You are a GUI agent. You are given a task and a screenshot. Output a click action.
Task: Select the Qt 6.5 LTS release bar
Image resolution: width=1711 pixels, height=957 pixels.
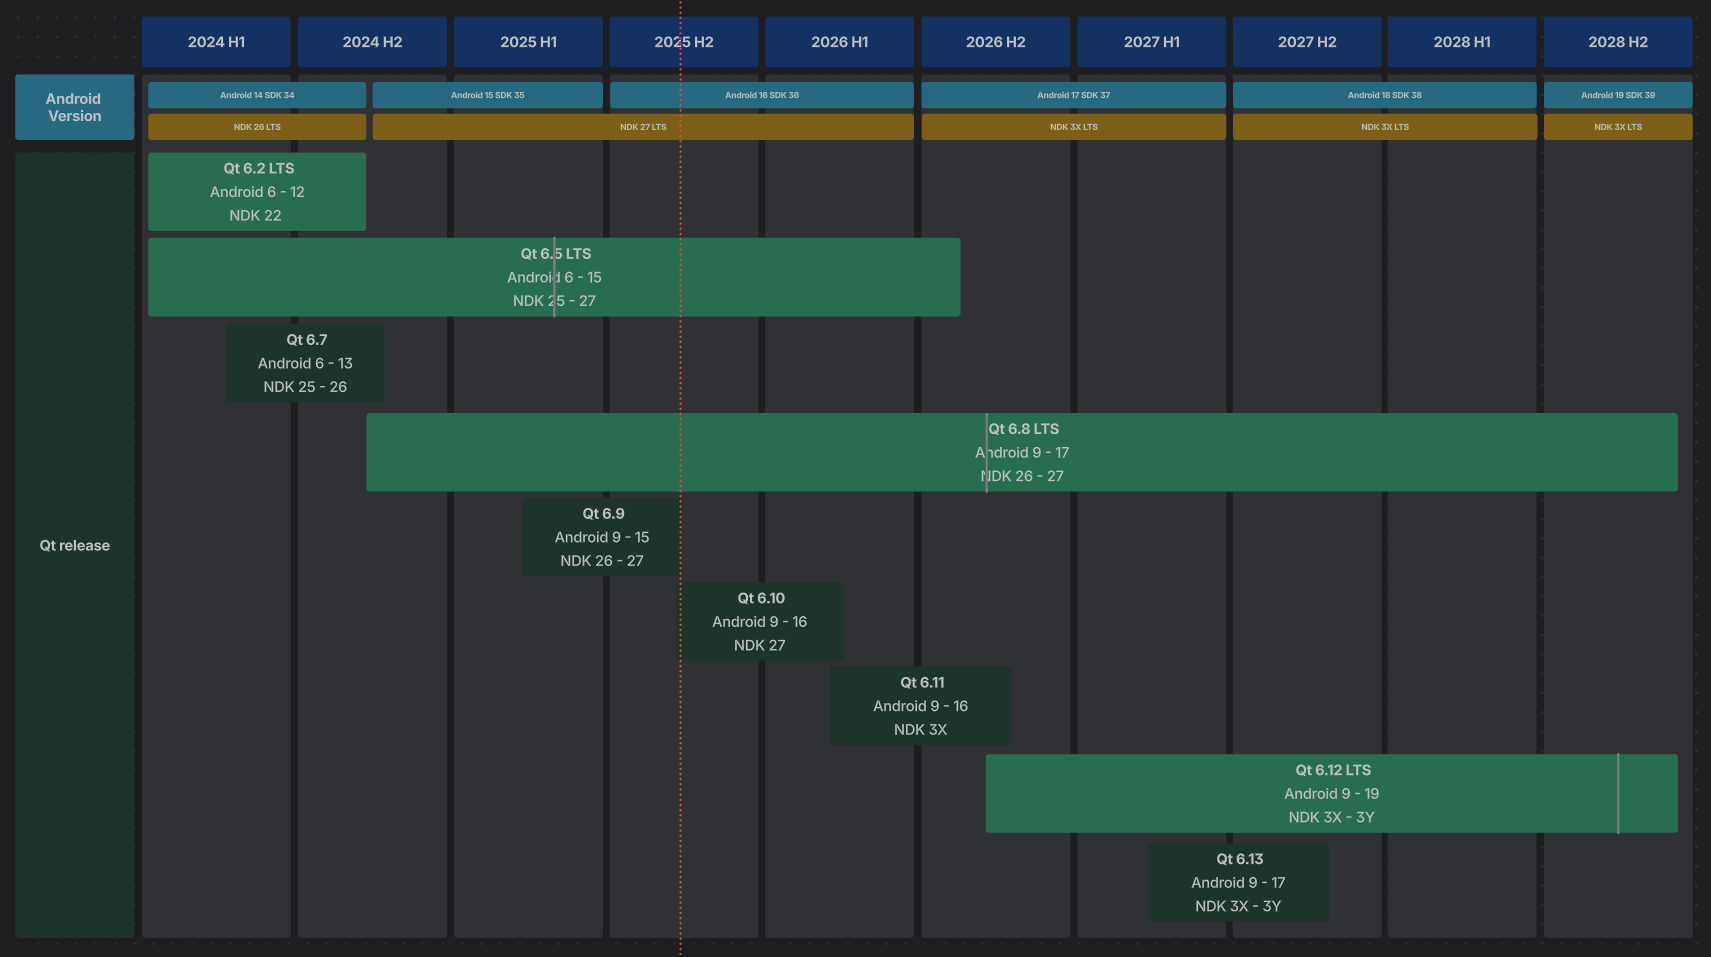pyautogui.click(x=554, y=277)
